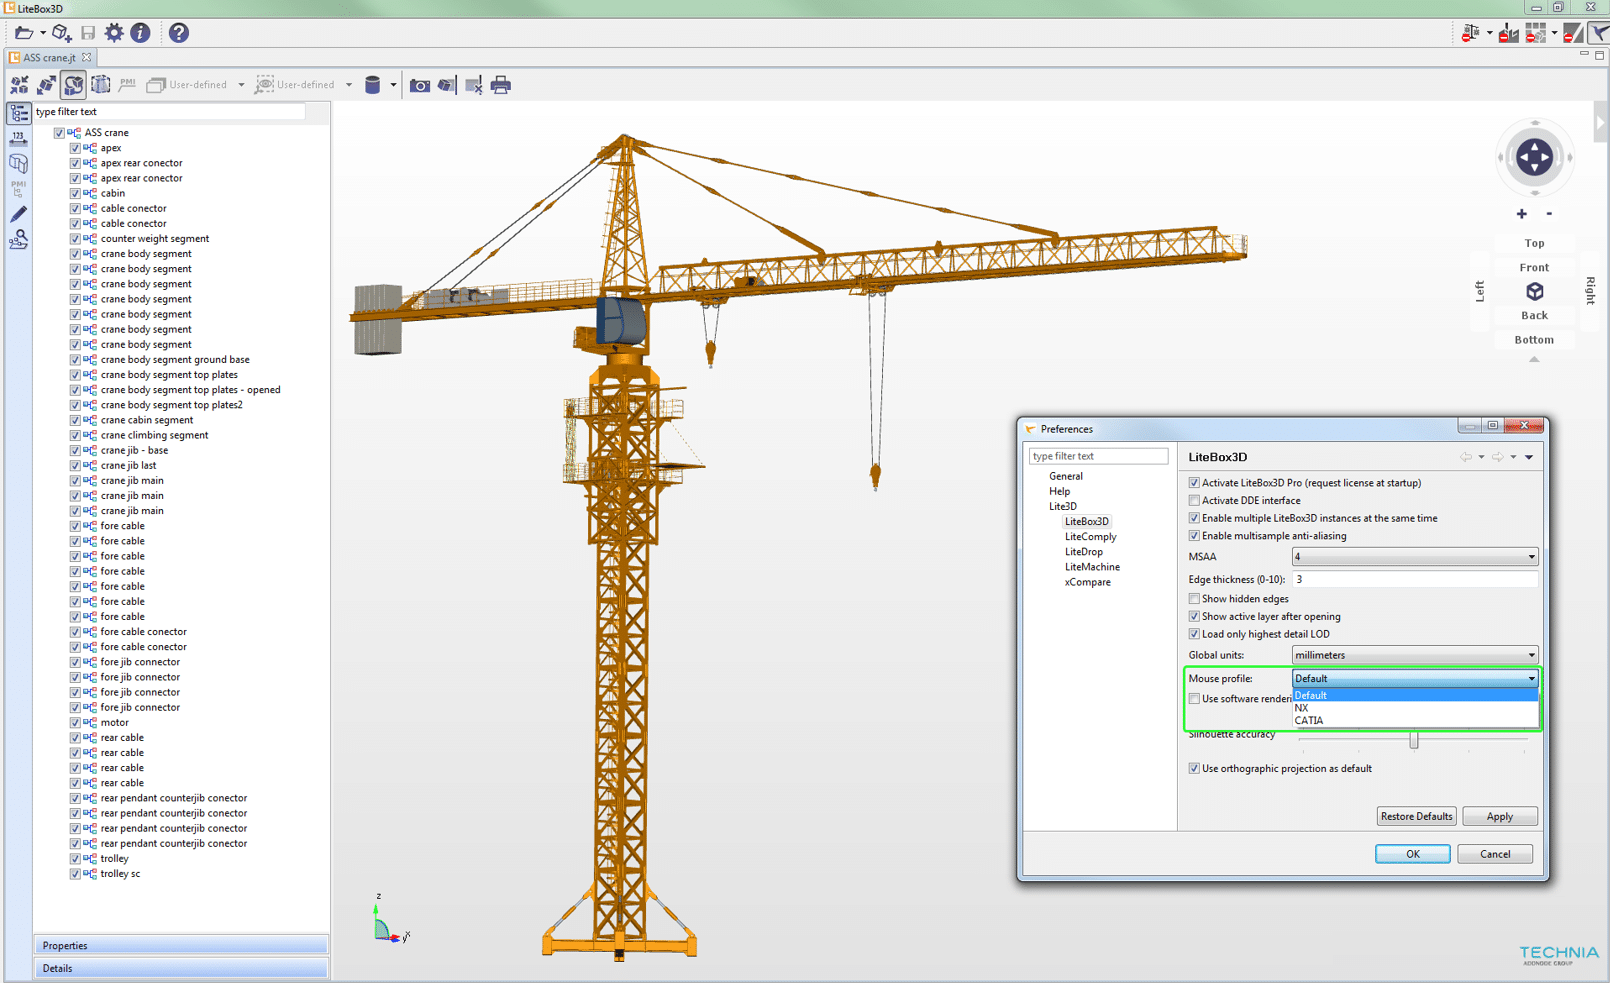Expand the Properties panel
This screenshot has width=1610, height=983.
(181, 945)
